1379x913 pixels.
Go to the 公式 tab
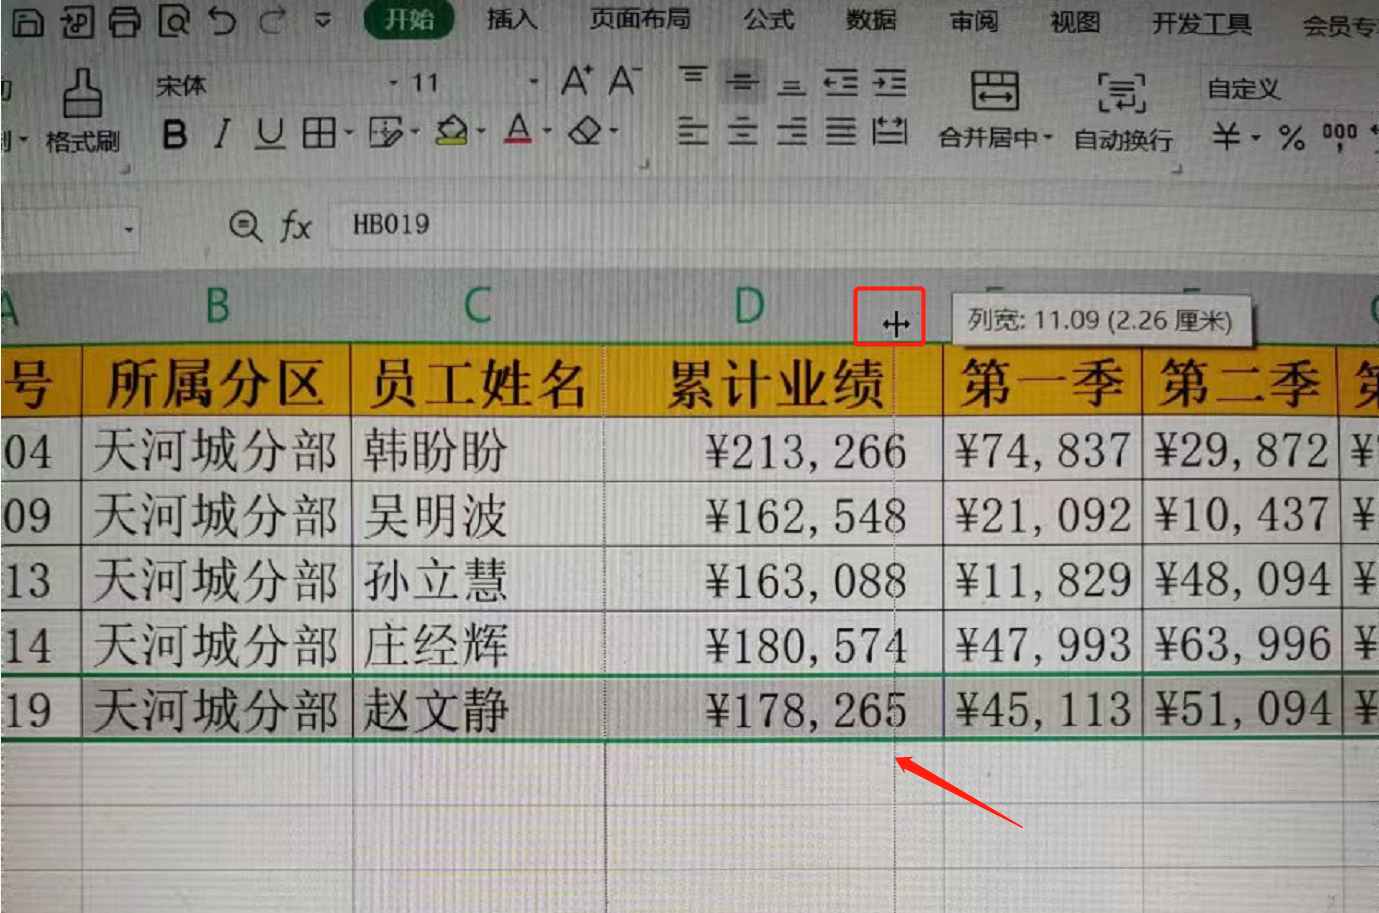click(x=768, y=20)
